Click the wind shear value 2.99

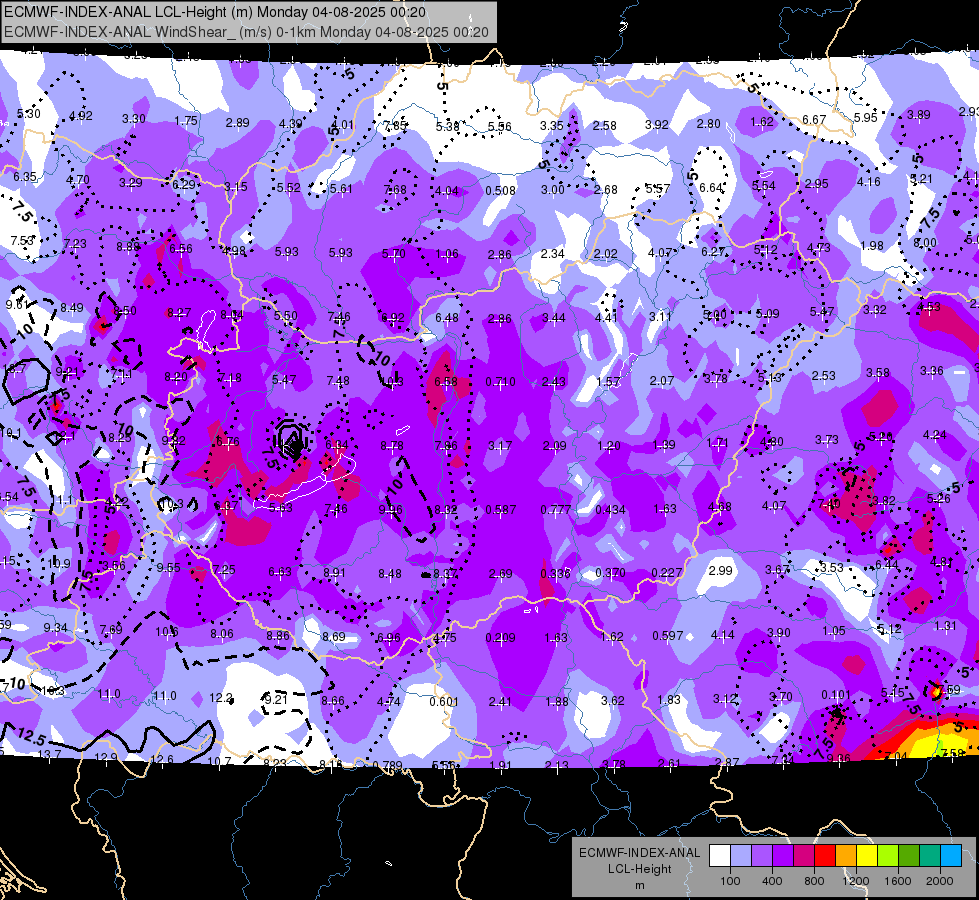(721, 571)
